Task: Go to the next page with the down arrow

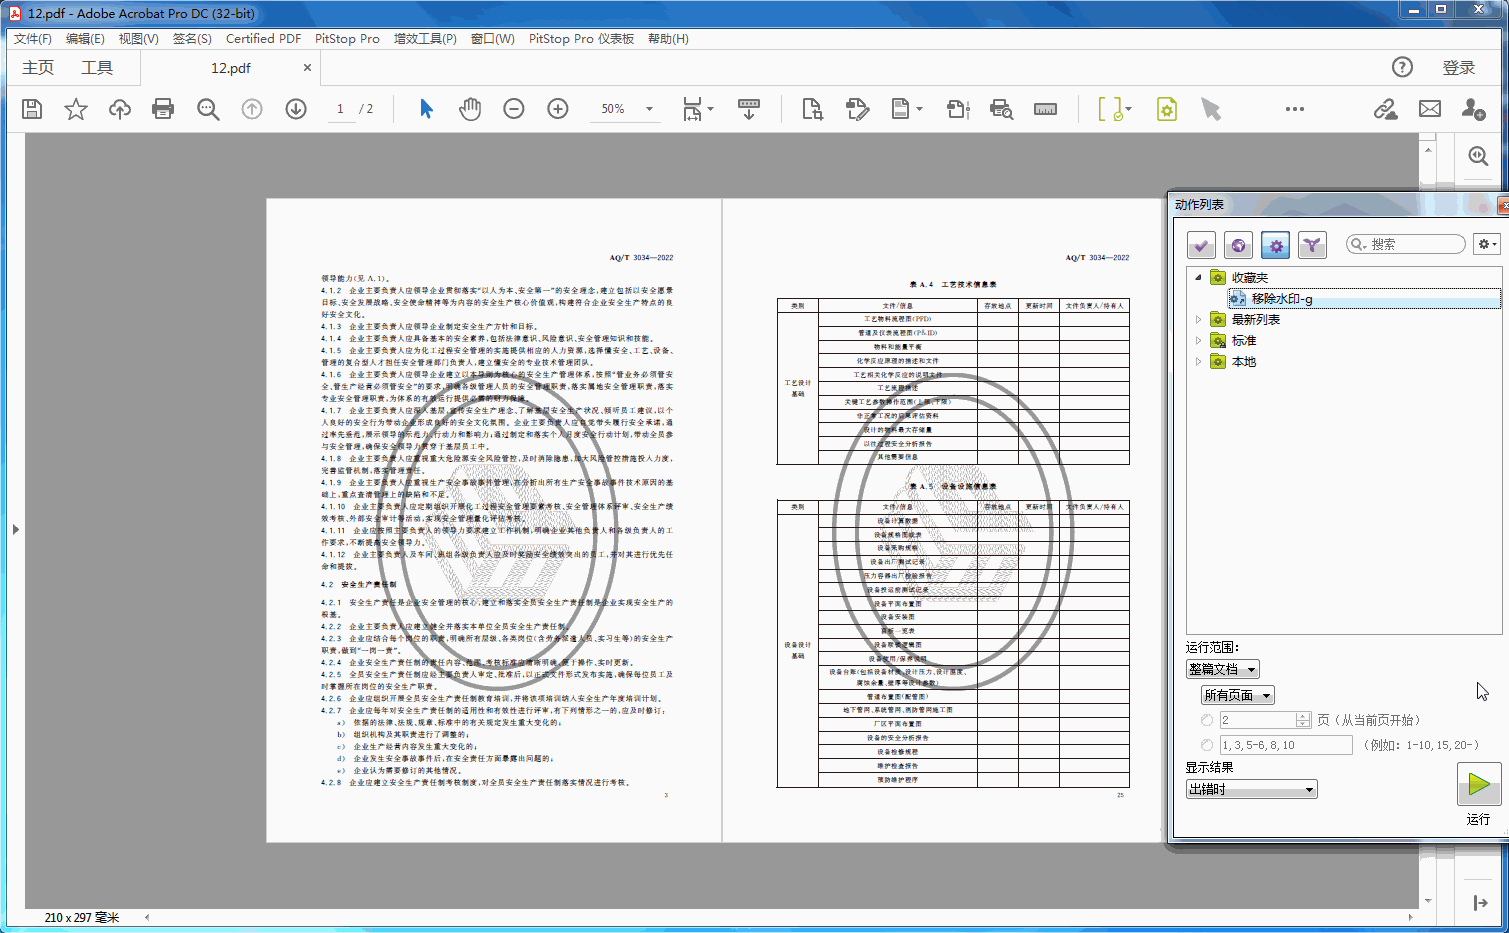Action: [x=296, y=109]
